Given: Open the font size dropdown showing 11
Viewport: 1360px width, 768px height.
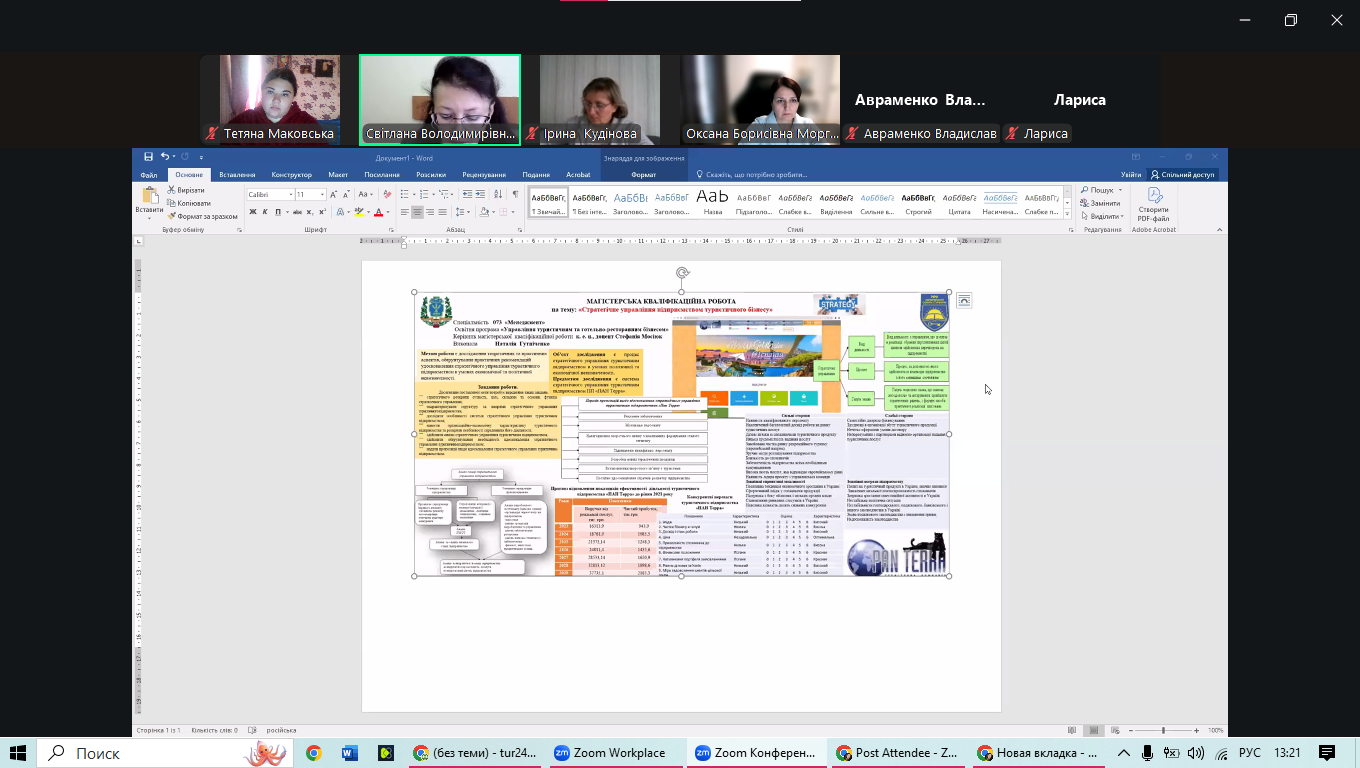Looking at the screenshot, I should pyautogui.click(x=323, y=195).
